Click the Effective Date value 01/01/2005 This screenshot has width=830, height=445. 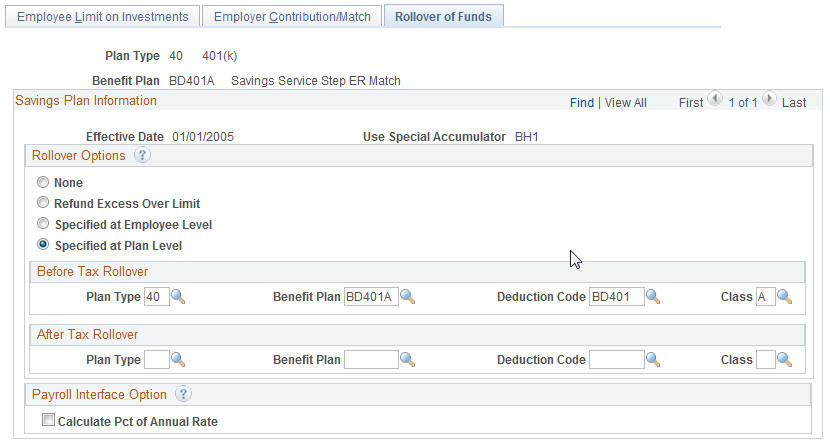pyautogui.click(x=203, y=137)
